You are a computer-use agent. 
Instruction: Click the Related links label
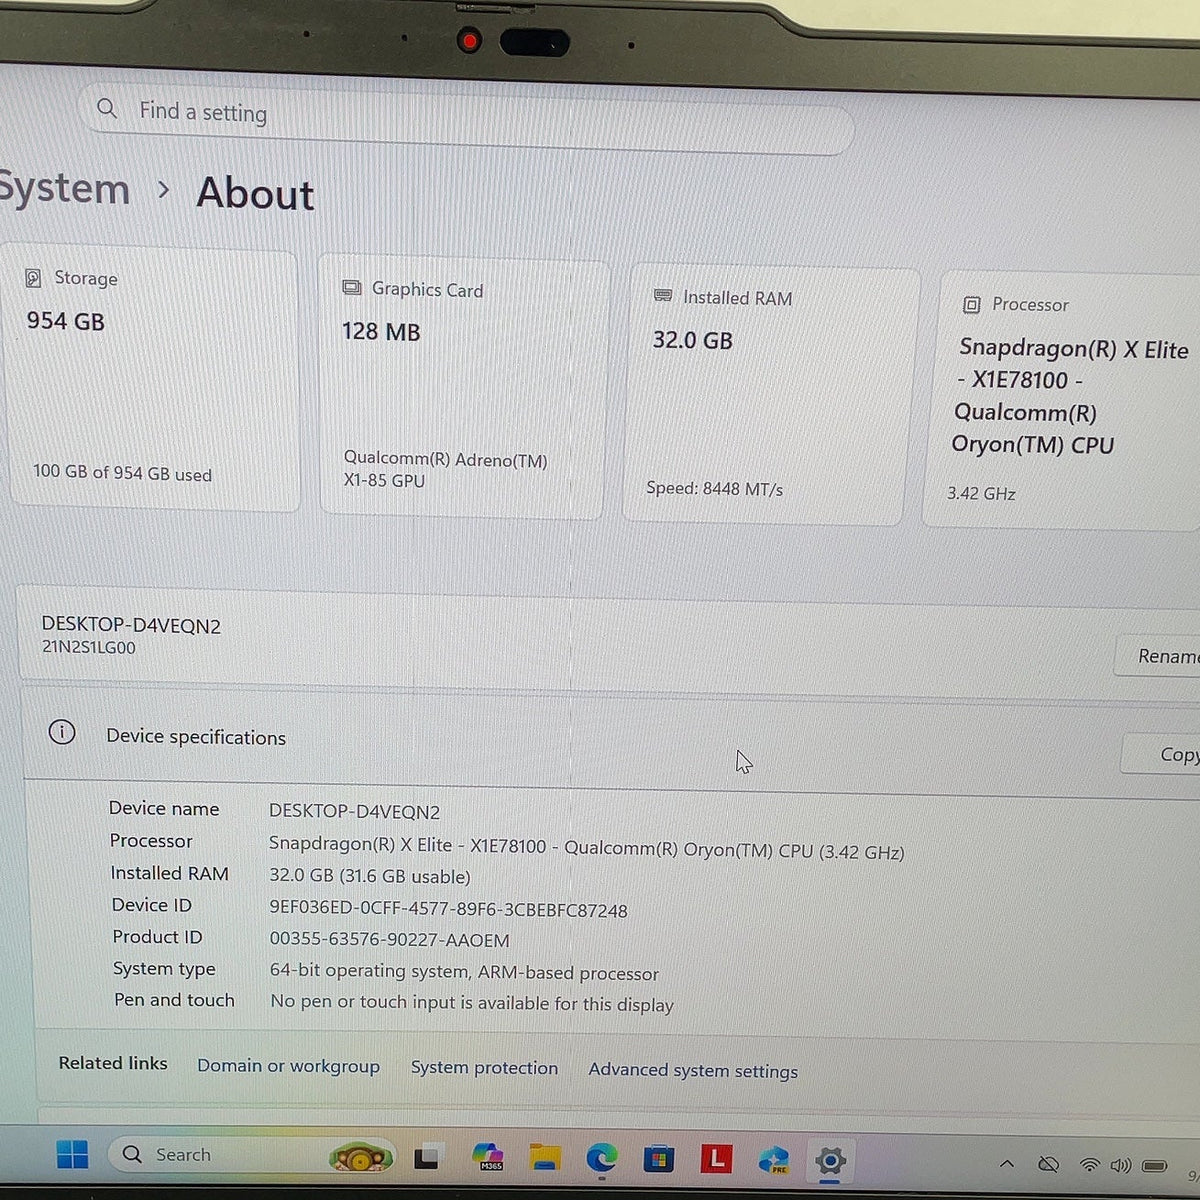113,1063
